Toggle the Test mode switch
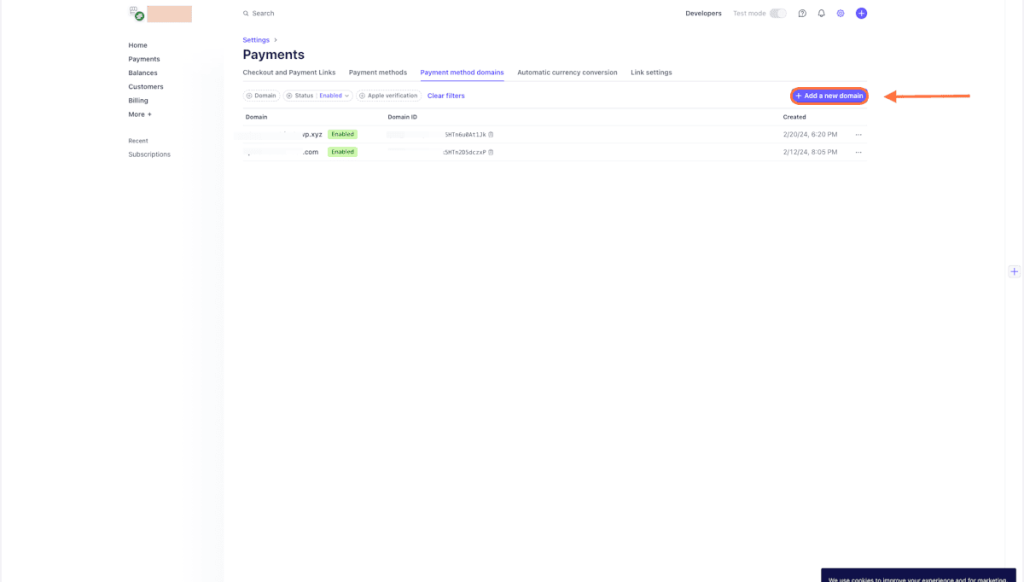This screenshot has width=1024, height=582. tap(777, 13)
